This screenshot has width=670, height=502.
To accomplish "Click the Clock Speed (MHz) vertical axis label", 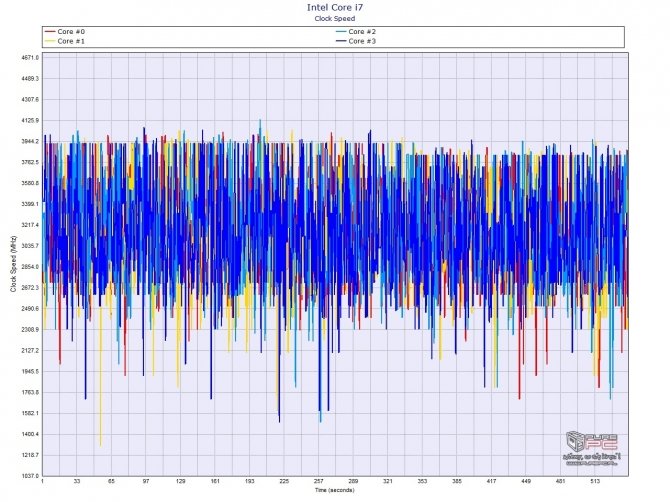I will click(x=13, y=264).
